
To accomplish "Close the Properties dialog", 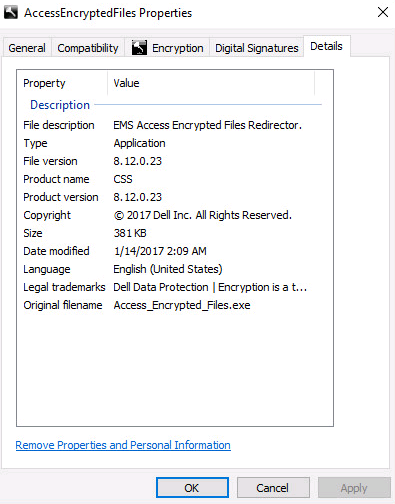I will coord(383,12).
